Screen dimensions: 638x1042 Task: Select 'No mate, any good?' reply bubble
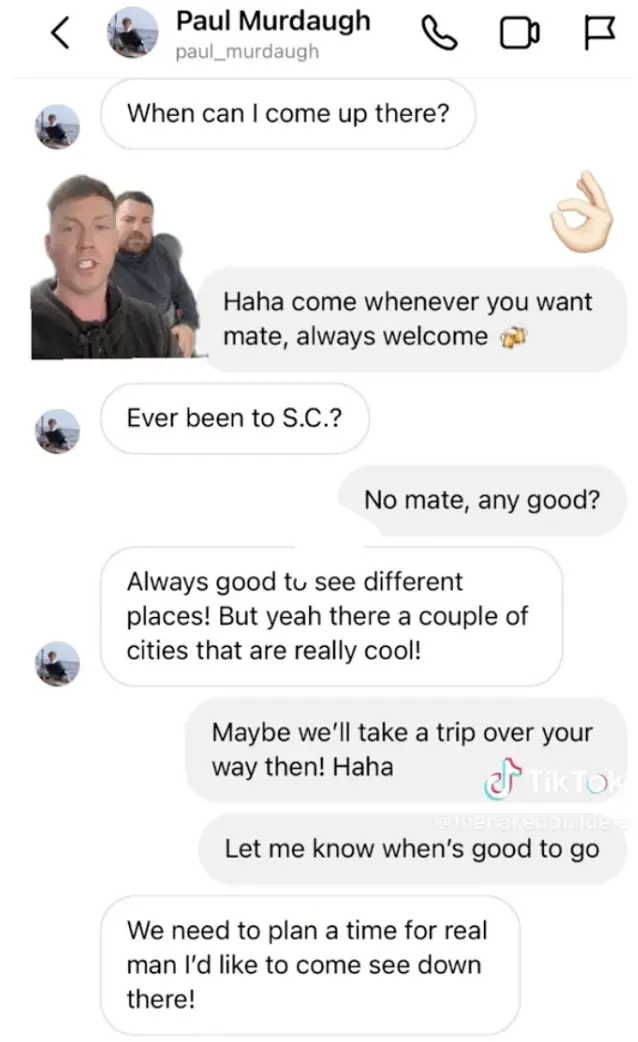pos(482,500)
